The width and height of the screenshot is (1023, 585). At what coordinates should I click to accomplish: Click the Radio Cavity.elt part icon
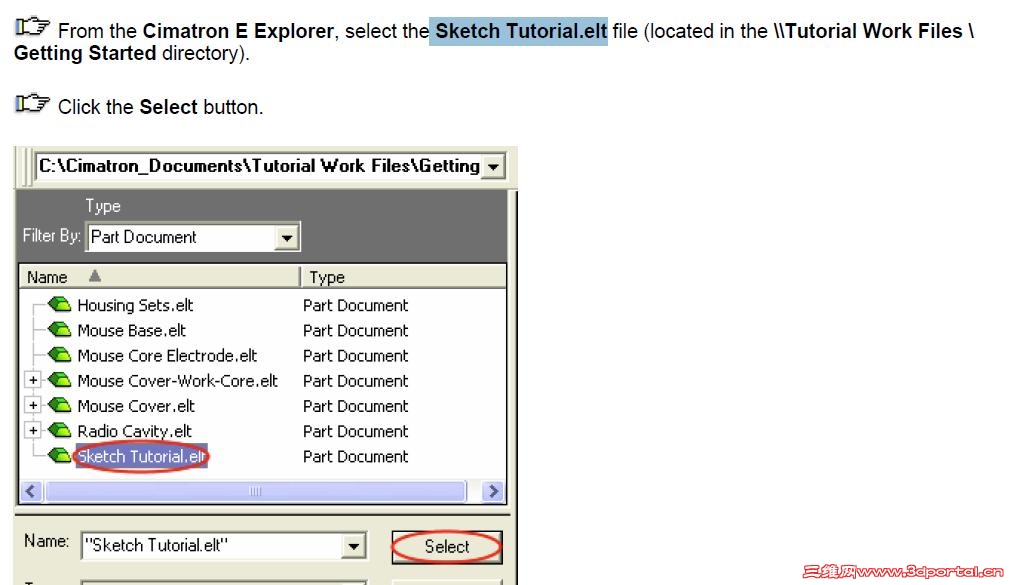coord(59,430)
